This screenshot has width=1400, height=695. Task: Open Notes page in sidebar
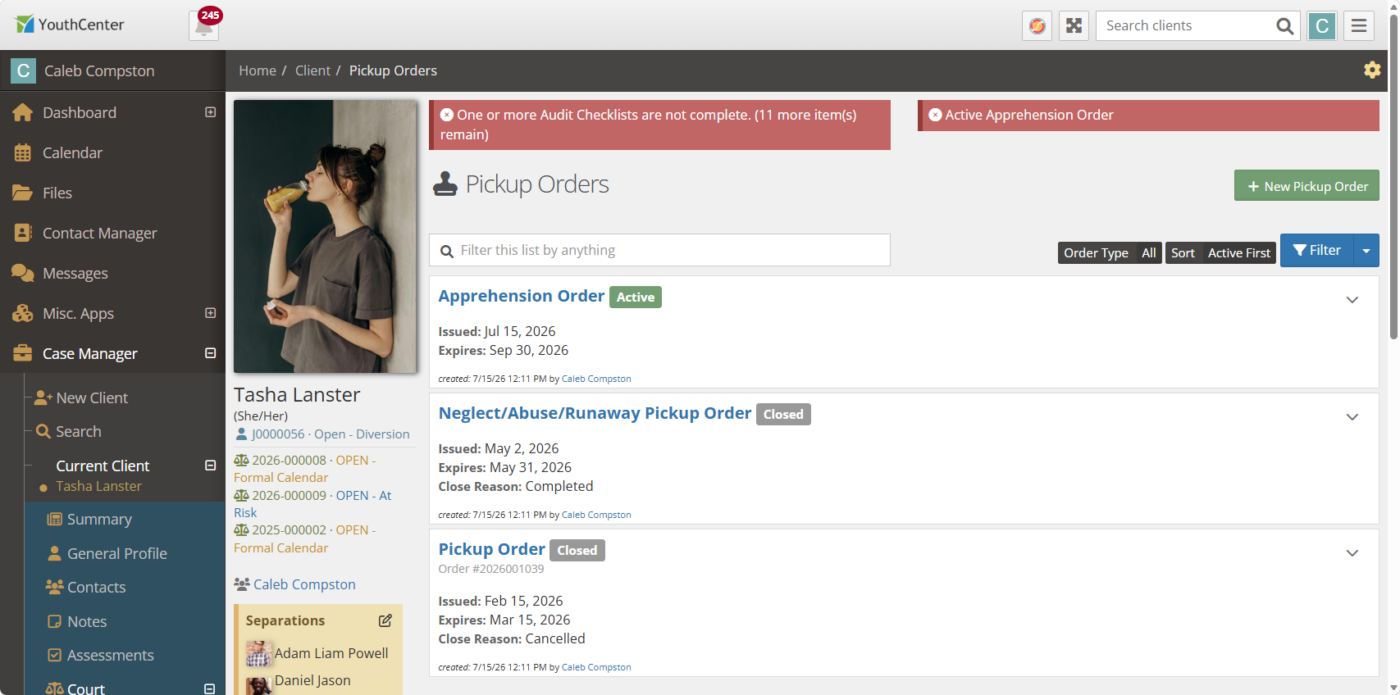pos(87,621)
